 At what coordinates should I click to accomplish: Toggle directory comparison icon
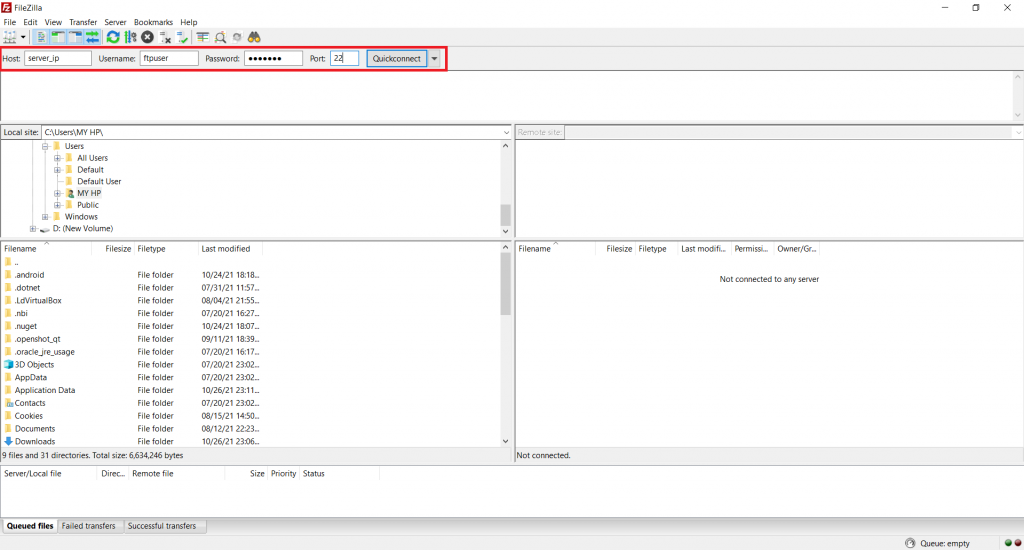220,37
